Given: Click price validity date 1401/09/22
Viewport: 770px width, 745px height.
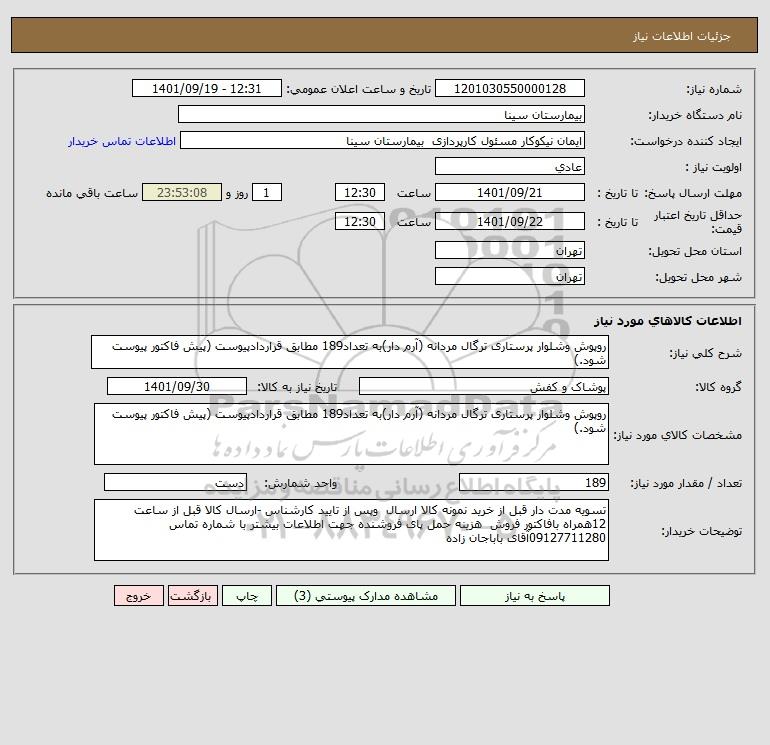Looking at the screenshot, I should (510, 221).
